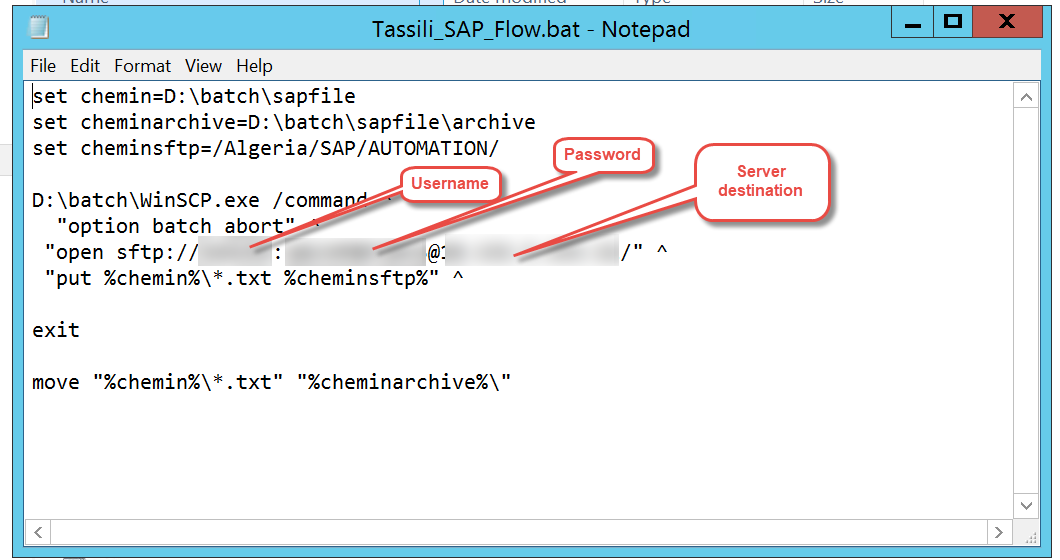Click the vertical scrollbar track

[x=1025, y=300]
